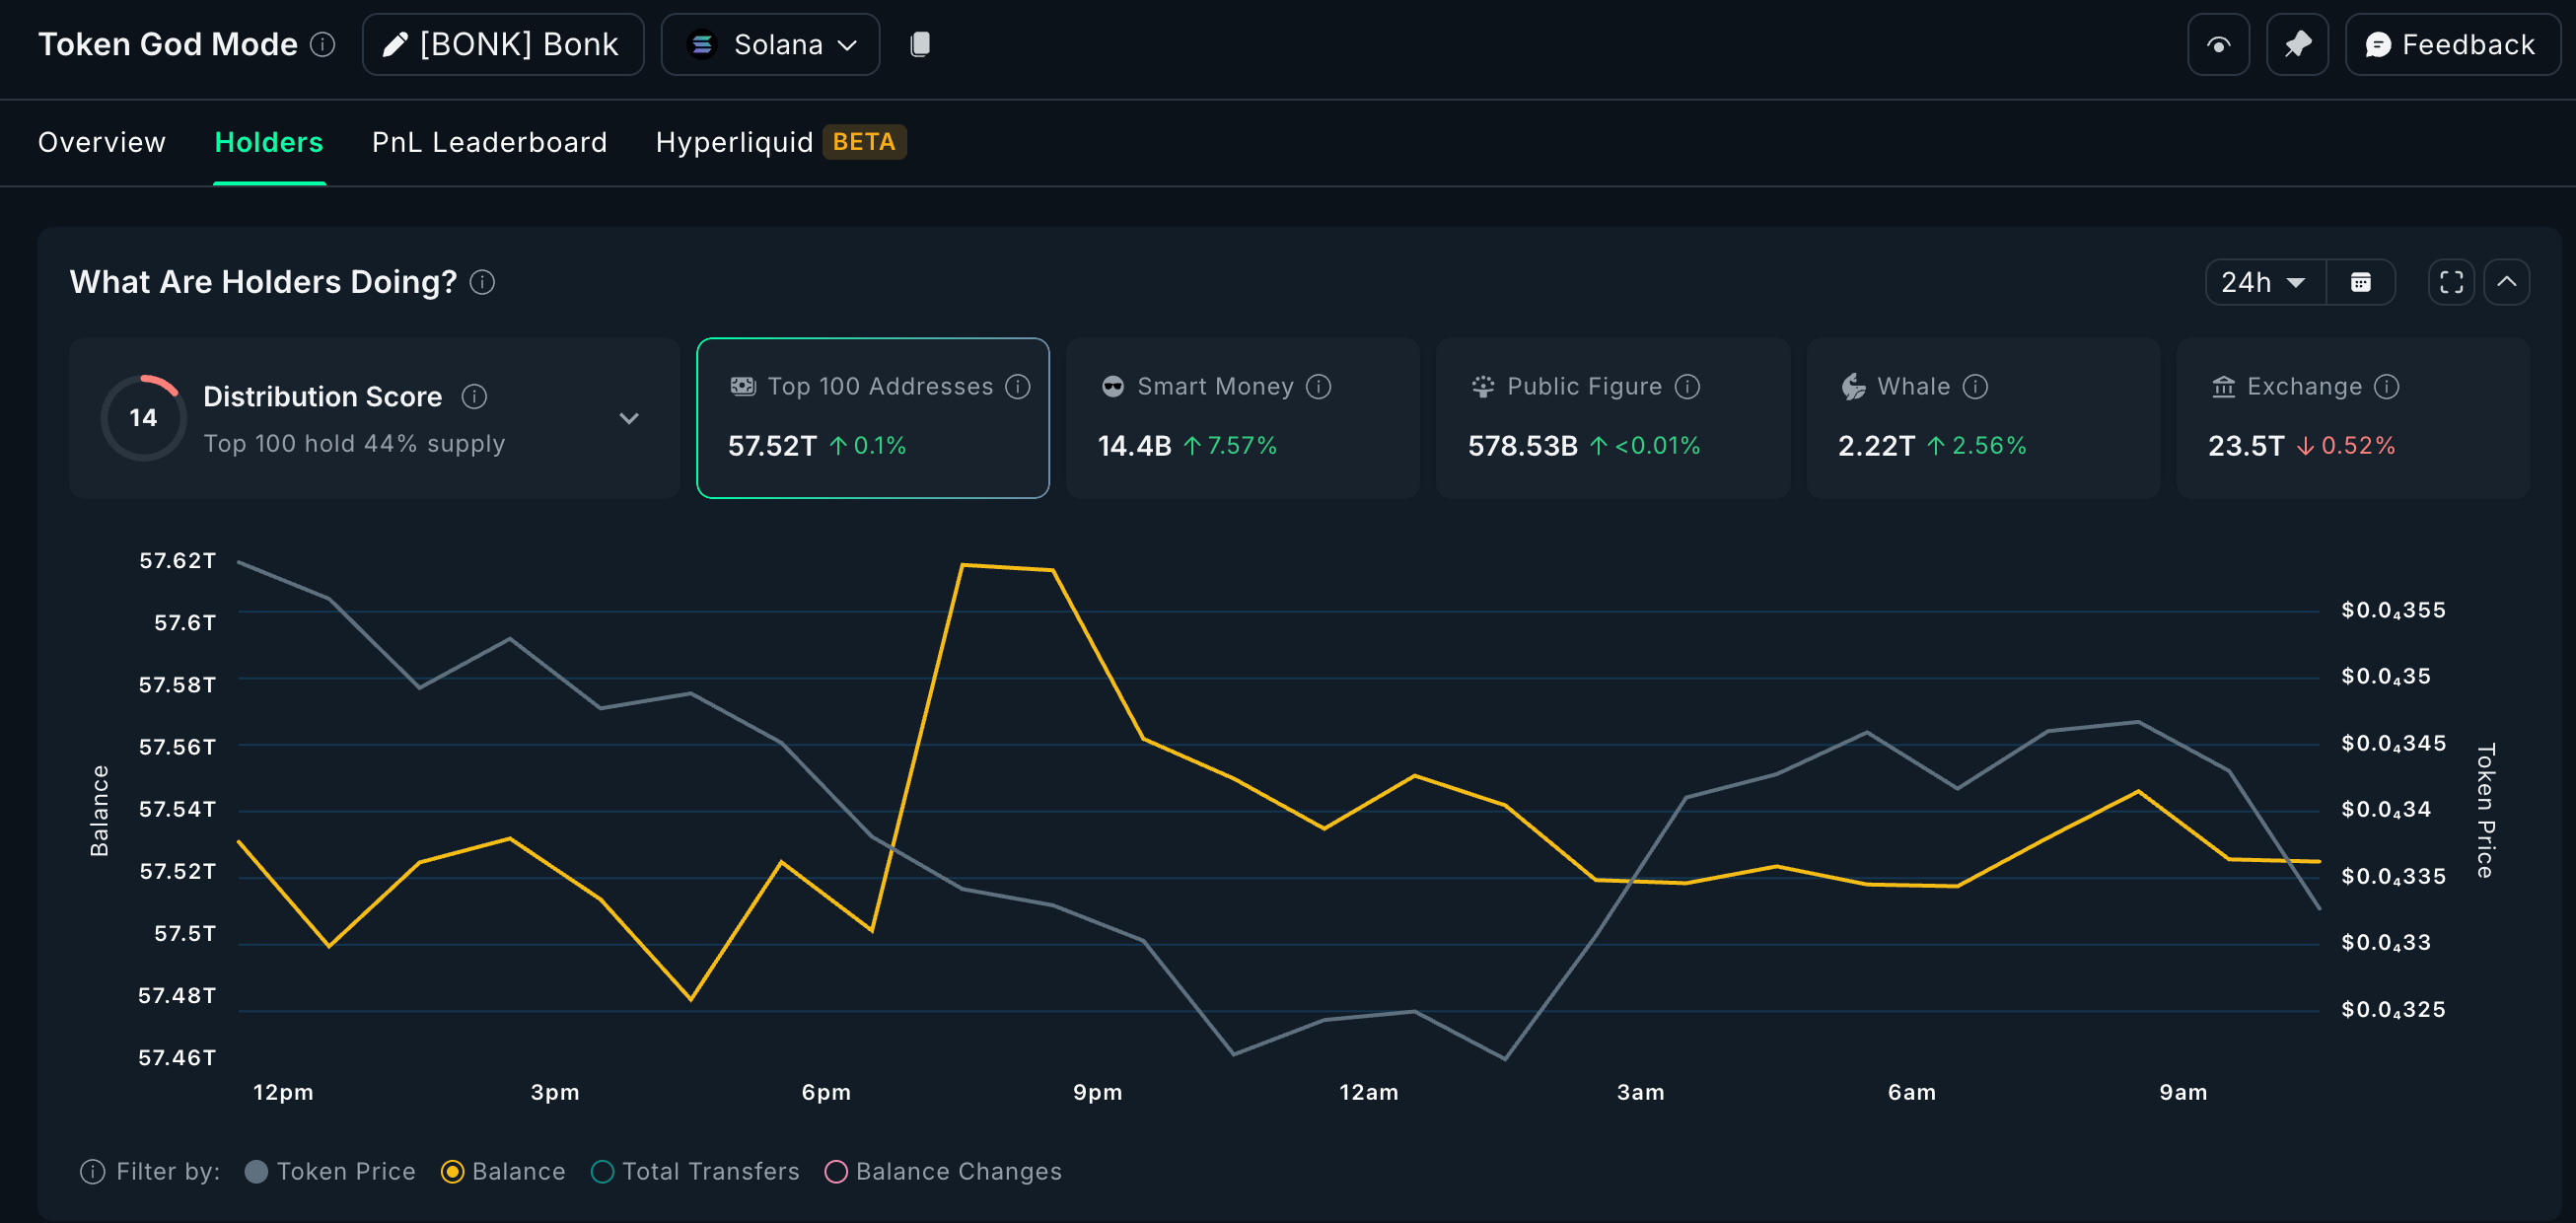Viewport: 2576px width, 1223px height.
Task: Click the pin icon button
Action: click(x=2296, y=44)
